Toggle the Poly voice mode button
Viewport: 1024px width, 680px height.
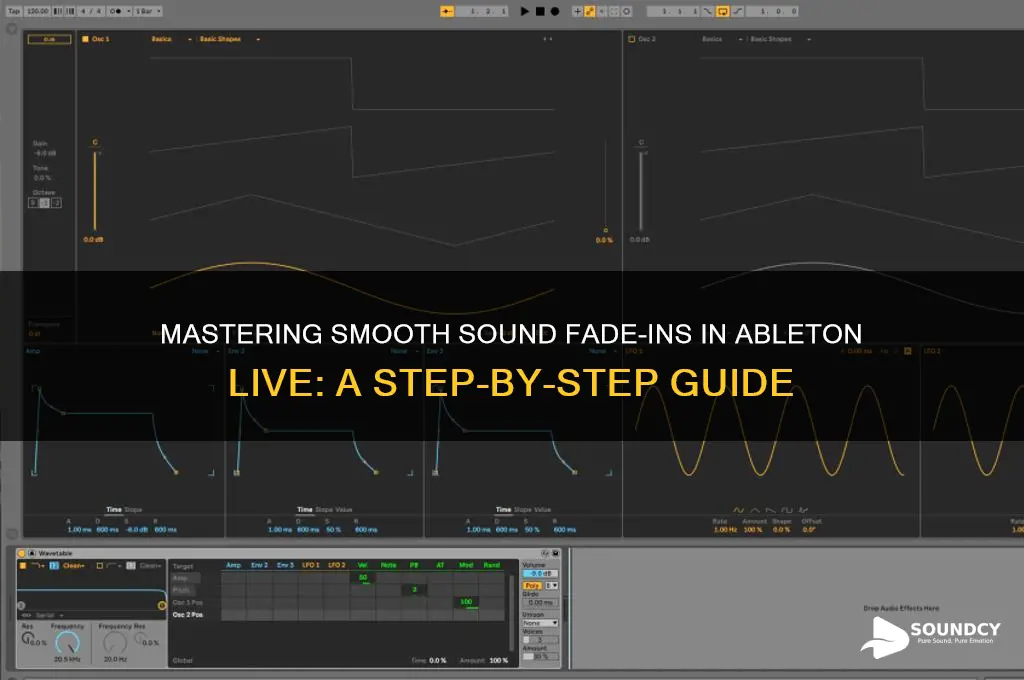pos(533,586)
